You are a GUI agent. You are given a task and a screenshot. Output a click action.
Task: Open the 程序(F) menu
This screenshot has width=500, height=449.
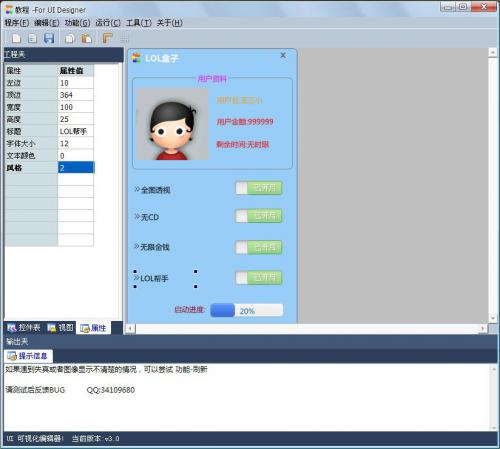point(17,23)
